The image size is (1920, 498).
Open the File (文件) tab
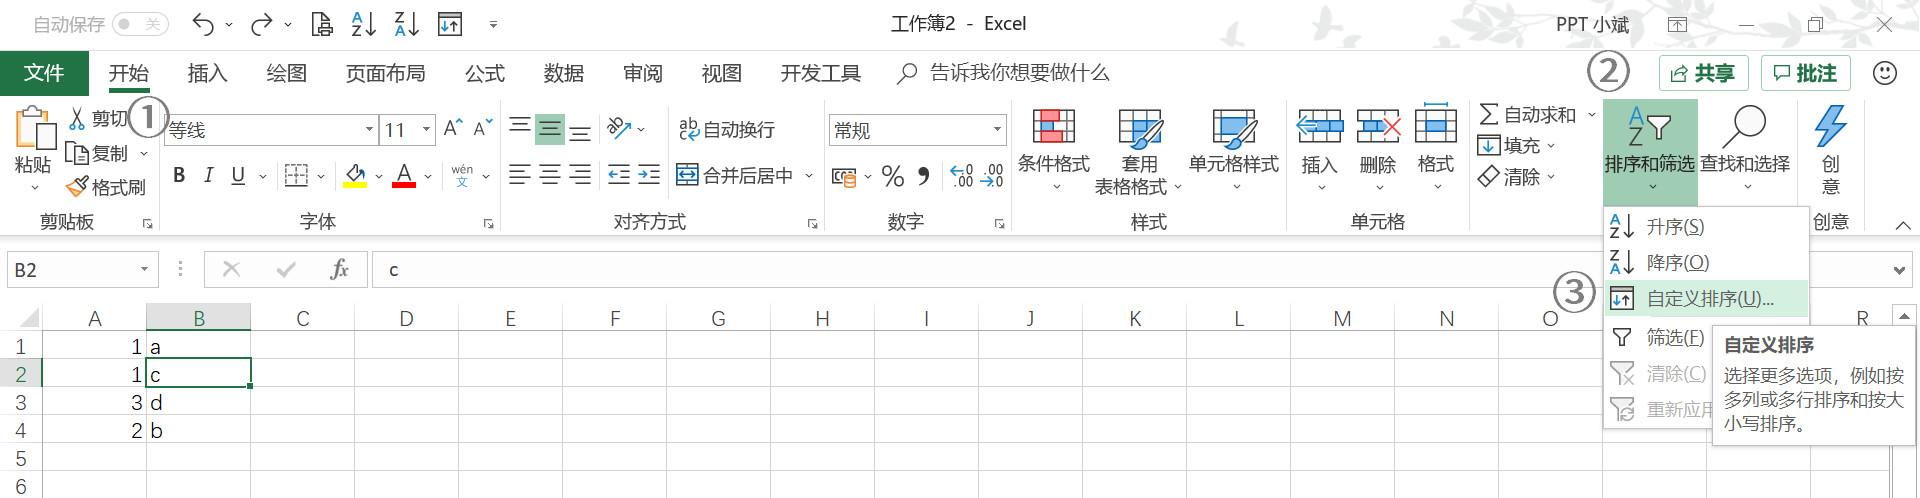click(44, 73)
